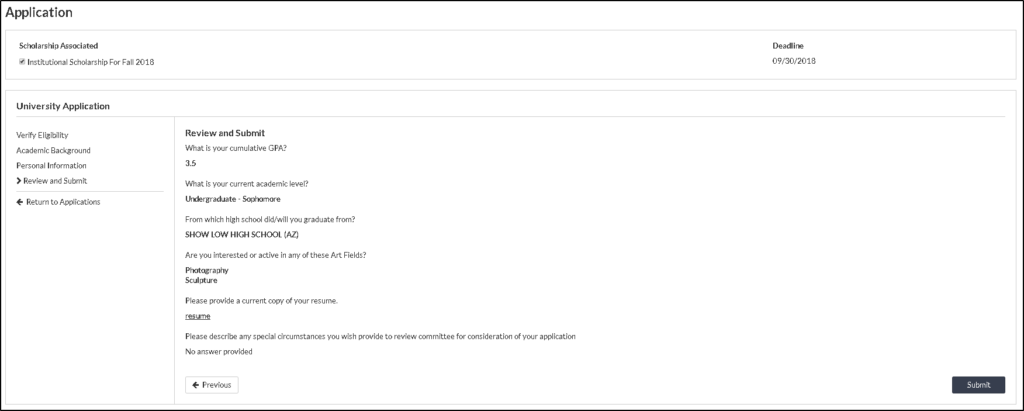Click the arrow icon inside the Previous button
The height and width of the screenshot is (411, 1024).
196,385
